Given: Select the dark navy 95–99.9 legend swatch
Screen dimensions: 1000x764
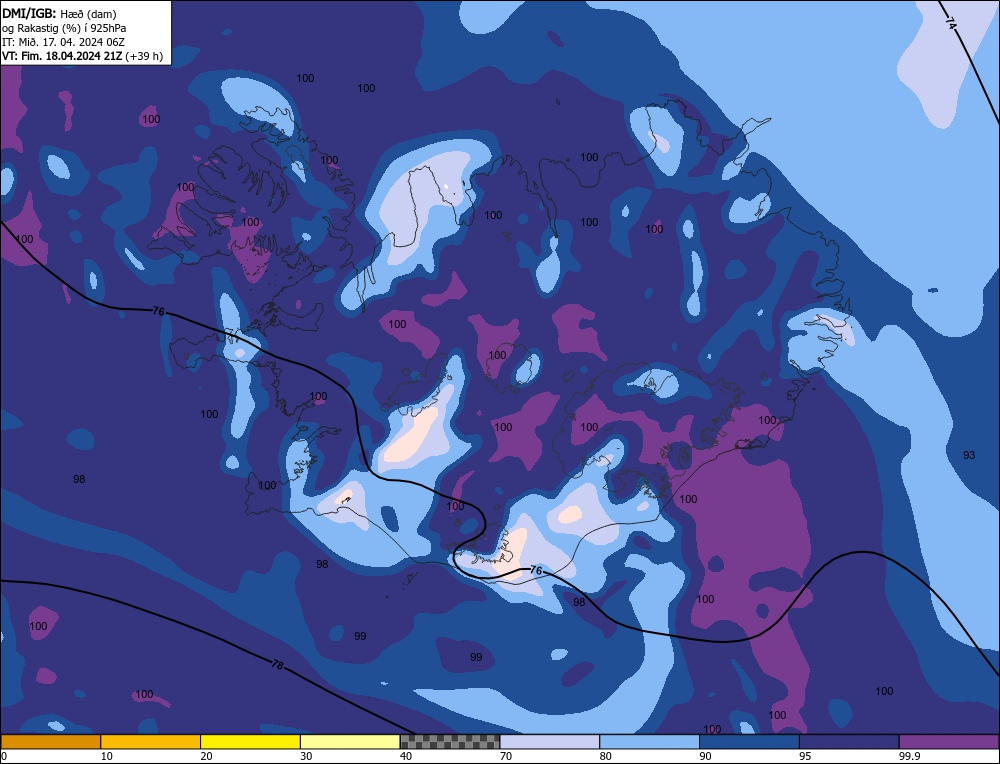Looking at the screenshot, I should pos(849,742).
